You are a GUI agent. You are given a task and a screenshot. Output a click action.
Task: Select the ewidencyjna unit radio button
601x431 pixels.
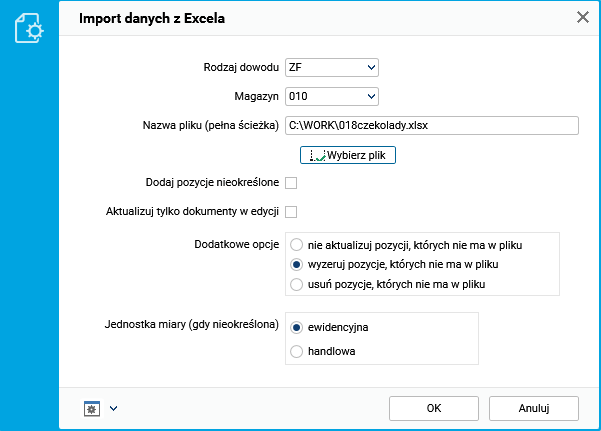[296, 327]
